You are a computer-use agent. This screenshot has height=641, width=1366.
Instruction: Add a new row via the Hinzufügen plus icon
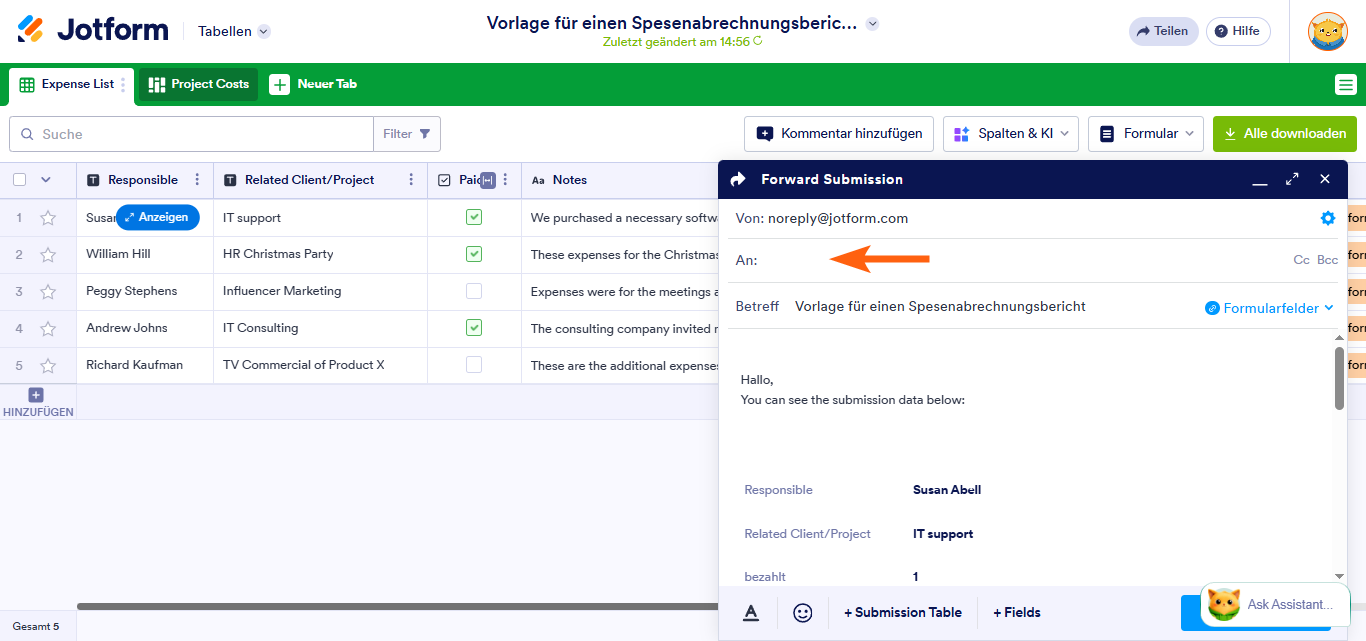coord(35,394)
